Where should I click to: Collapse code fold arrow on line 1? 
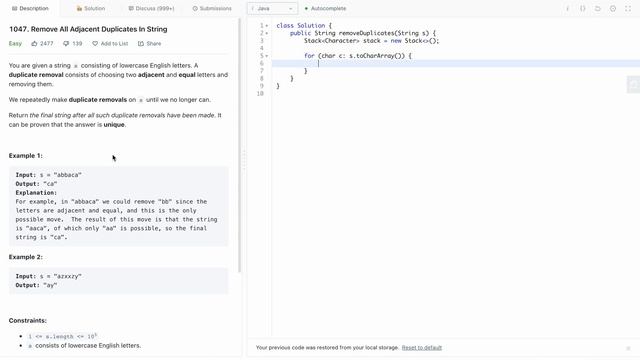pyautogui.click(x=267, y=26)
